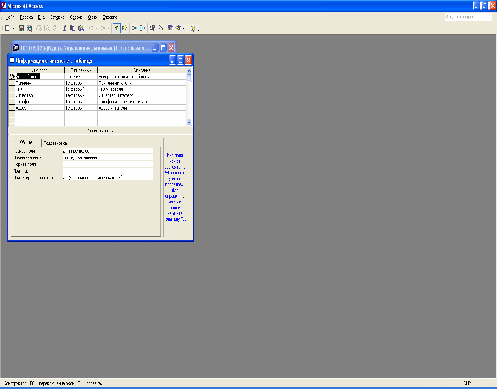Viewport: 498px width, 390px height.
Task: Click the Build wand toolbar icon
Action: pyautogui.click(x=161, y=28)
